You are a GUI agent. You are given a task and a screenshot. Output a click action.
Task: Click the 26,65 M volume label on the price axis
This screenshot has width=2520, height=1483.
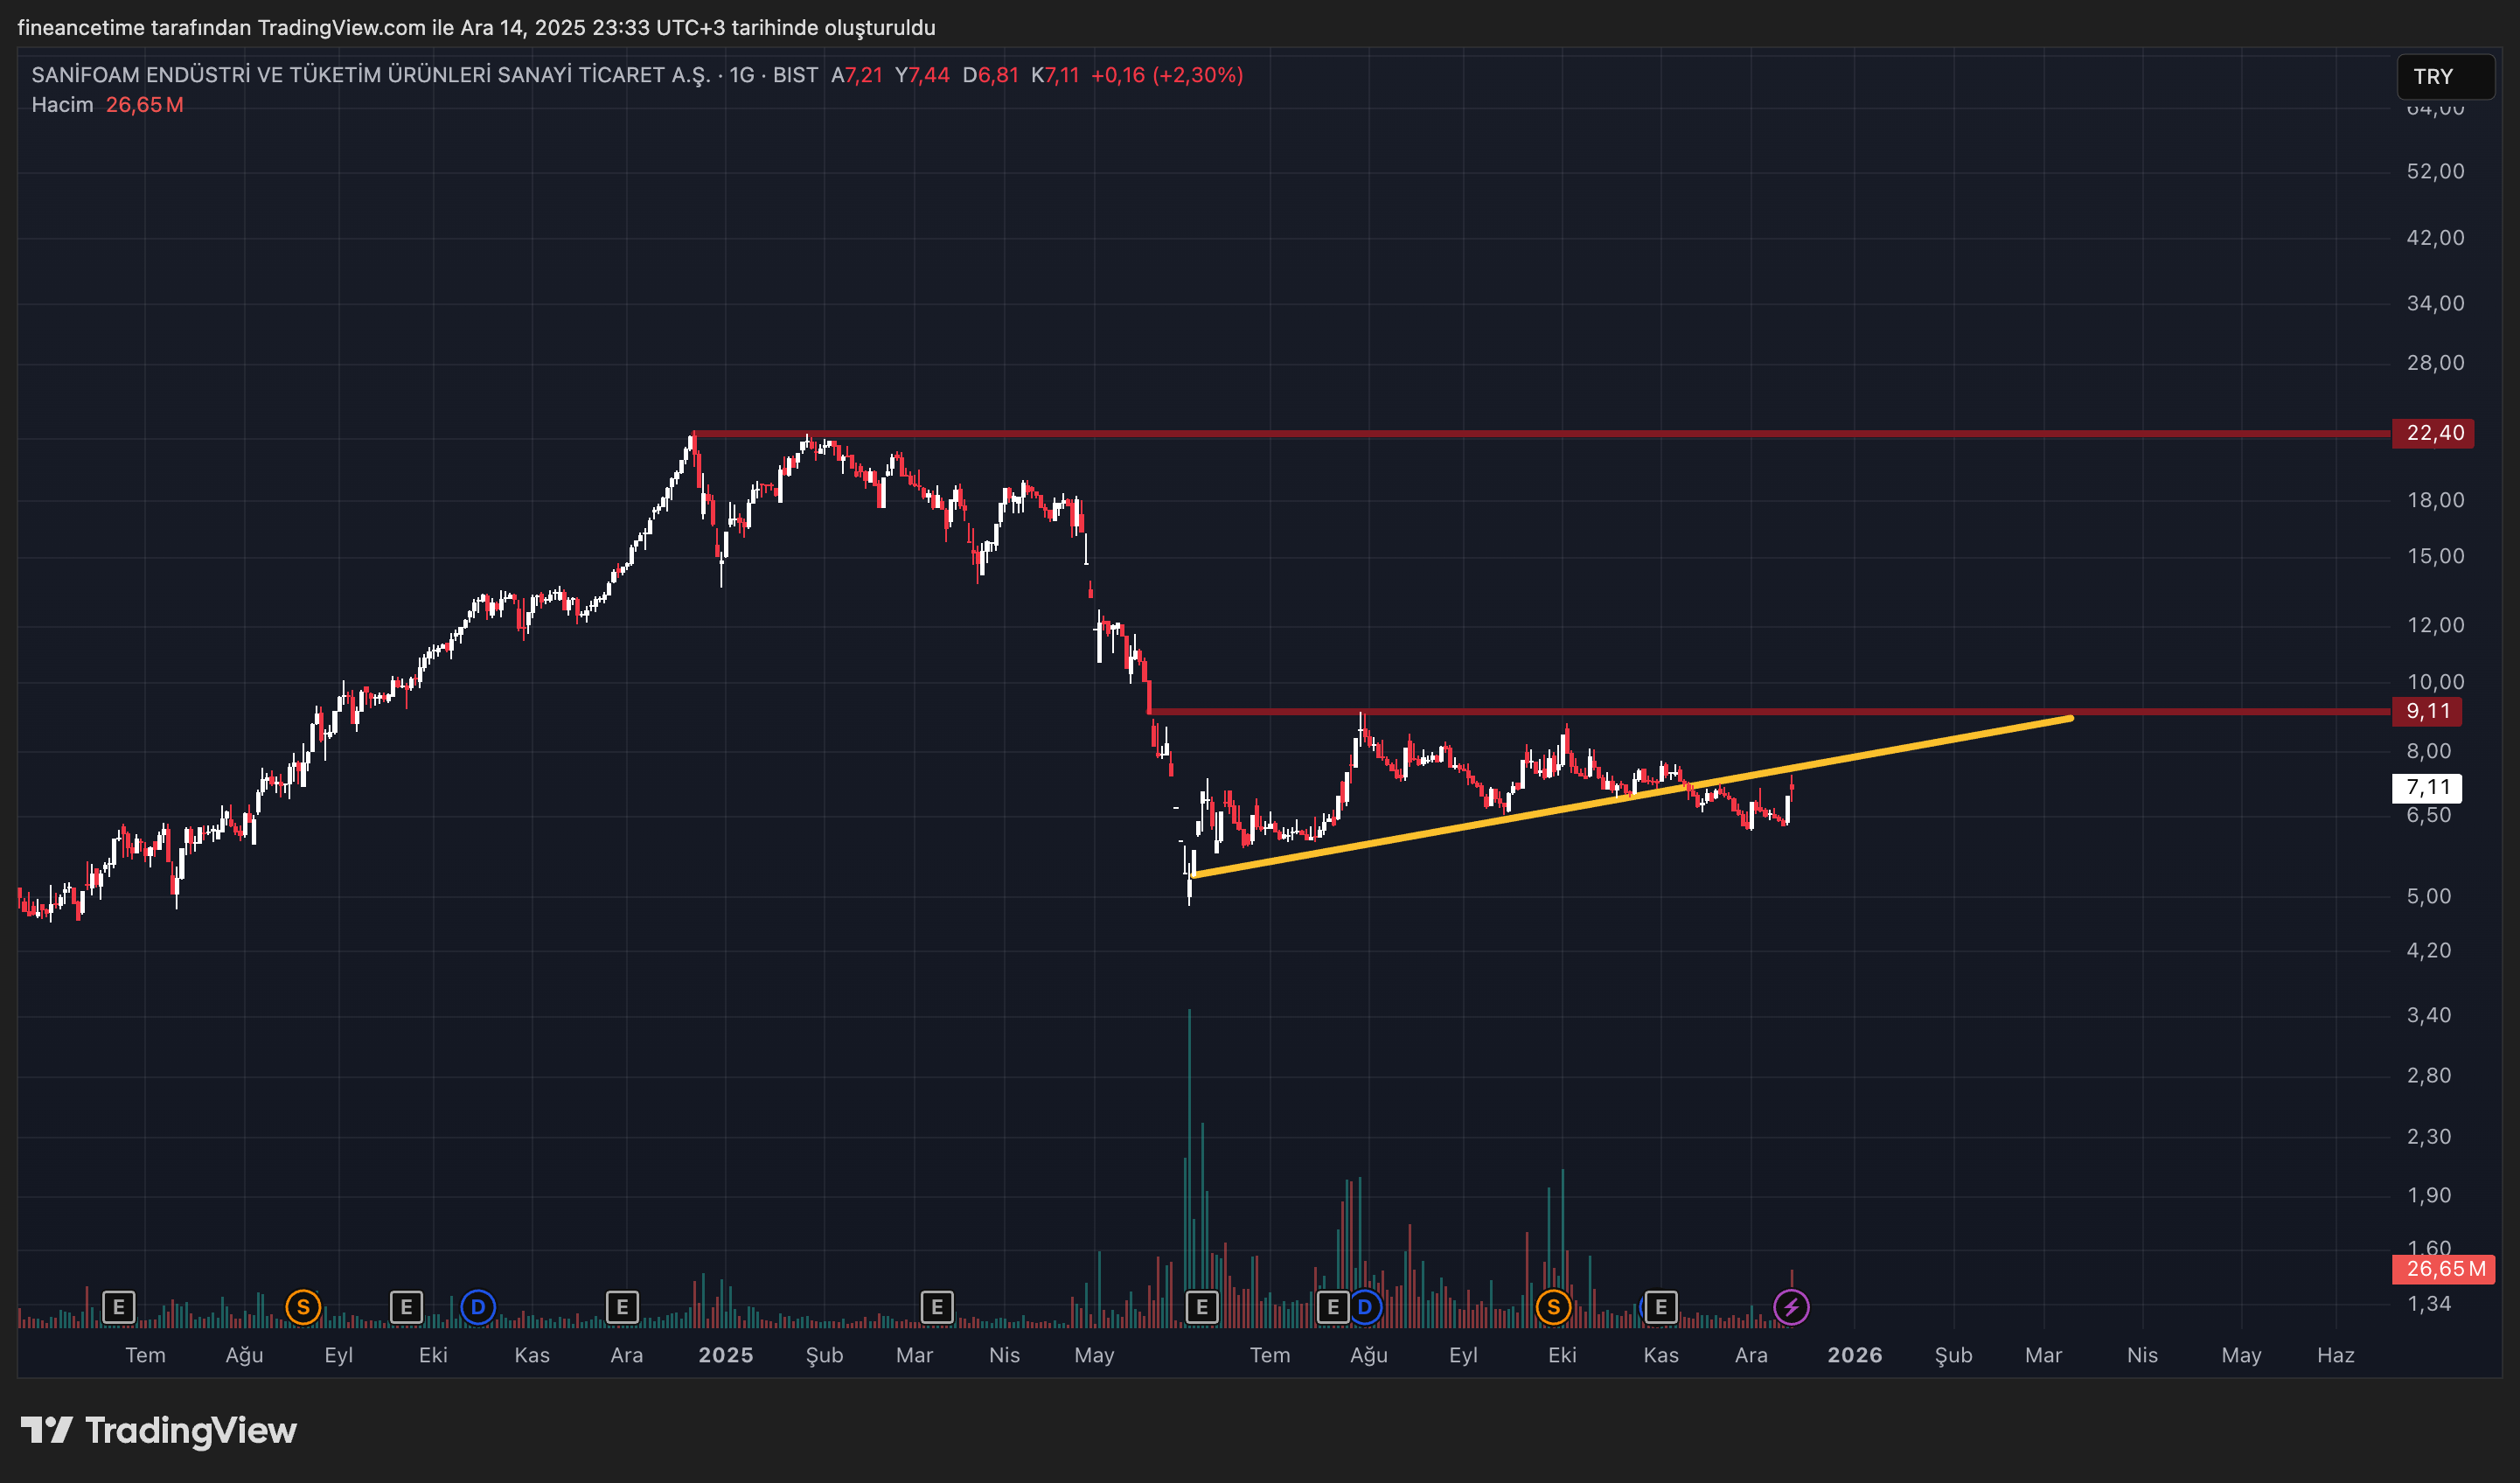(2444, 1268)
